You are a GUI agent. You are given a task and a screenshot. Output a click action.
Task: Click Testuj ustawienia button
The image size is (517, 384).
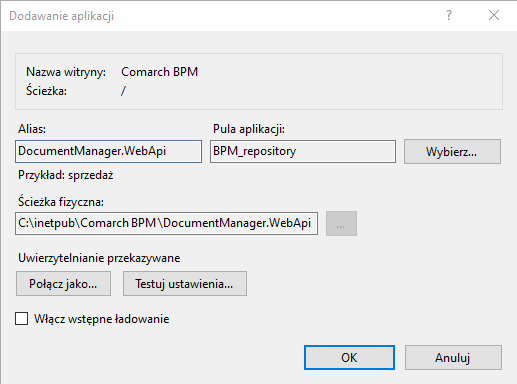(x=185, y=284)
